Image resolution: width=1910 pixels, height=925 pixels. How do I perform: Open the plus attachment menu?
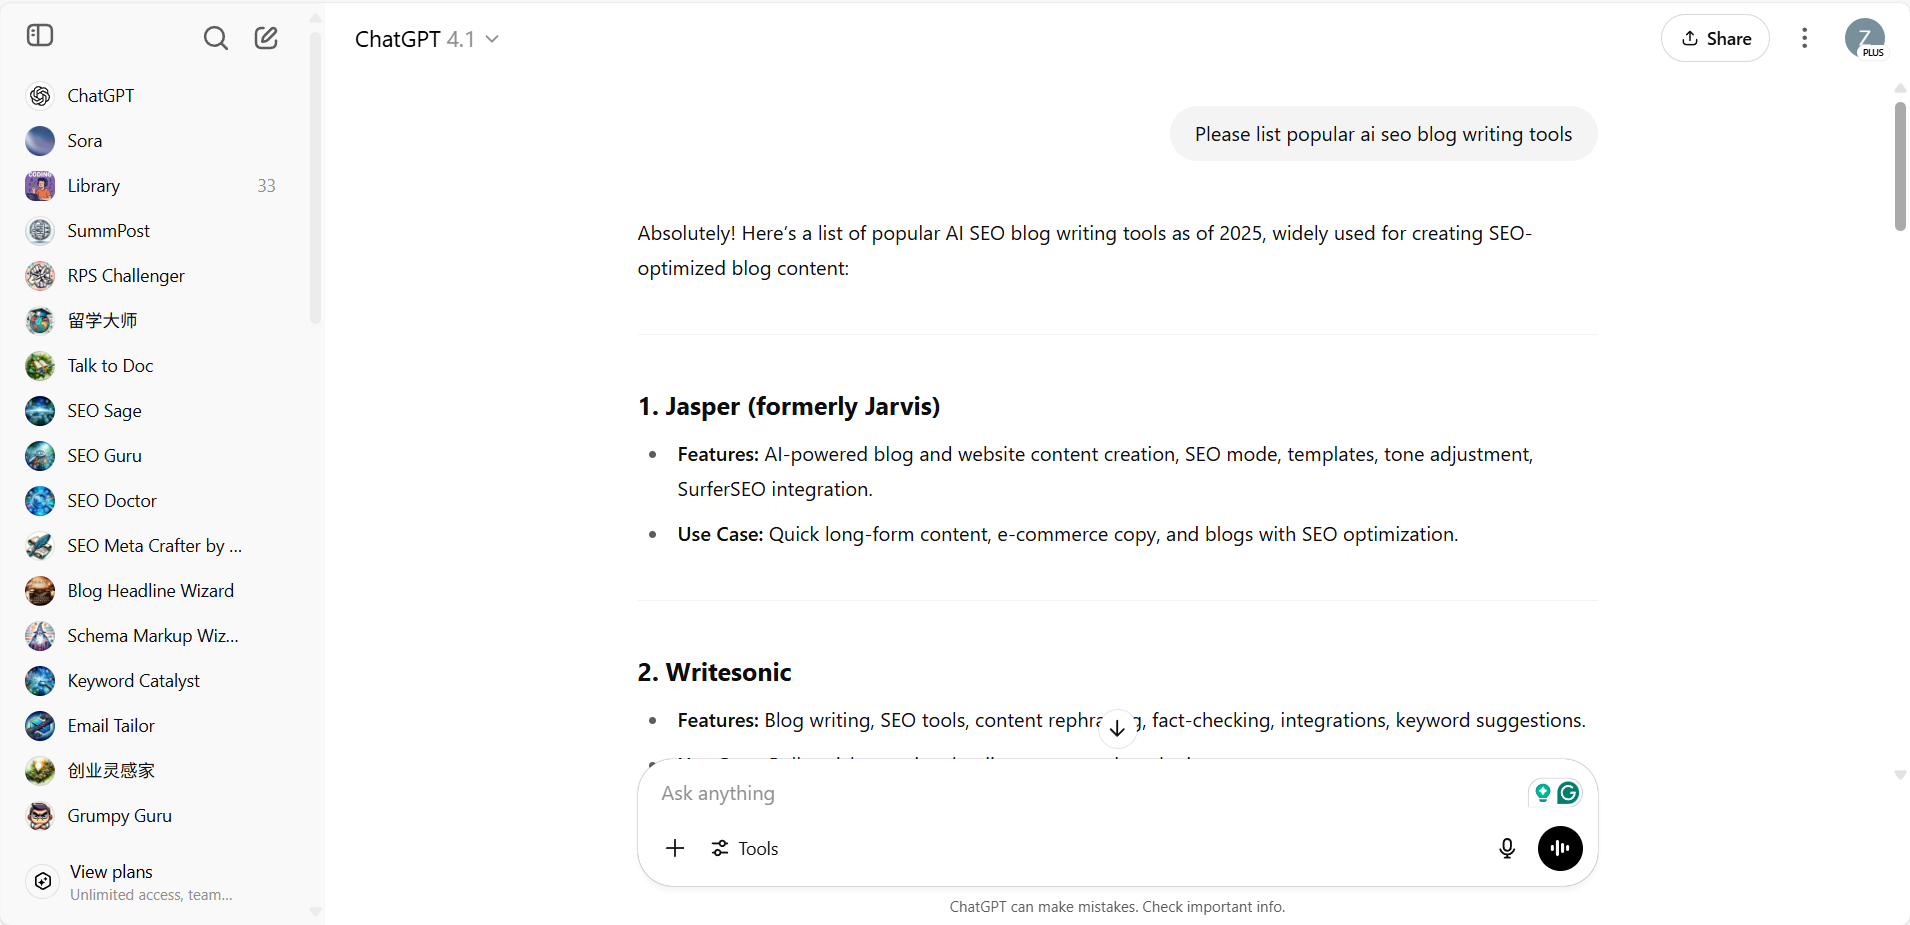pos(675,849)
